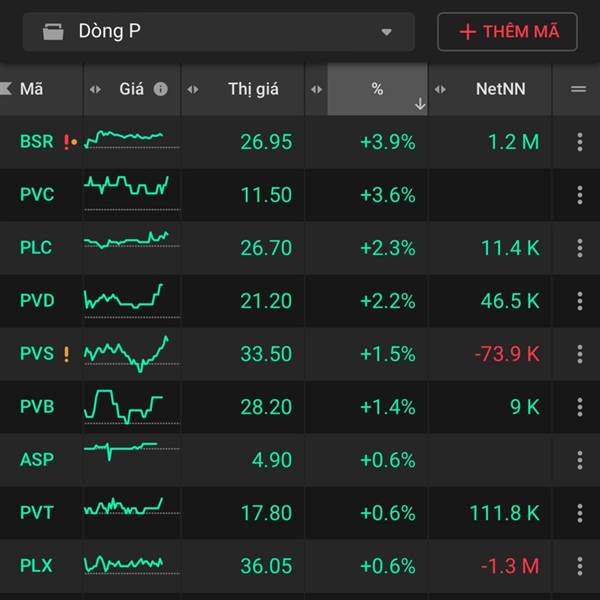The image size is (600, 600).
Task: Switch the Thị giá column with its arrows
Action: pyautogui.click(x=193, y=90)
